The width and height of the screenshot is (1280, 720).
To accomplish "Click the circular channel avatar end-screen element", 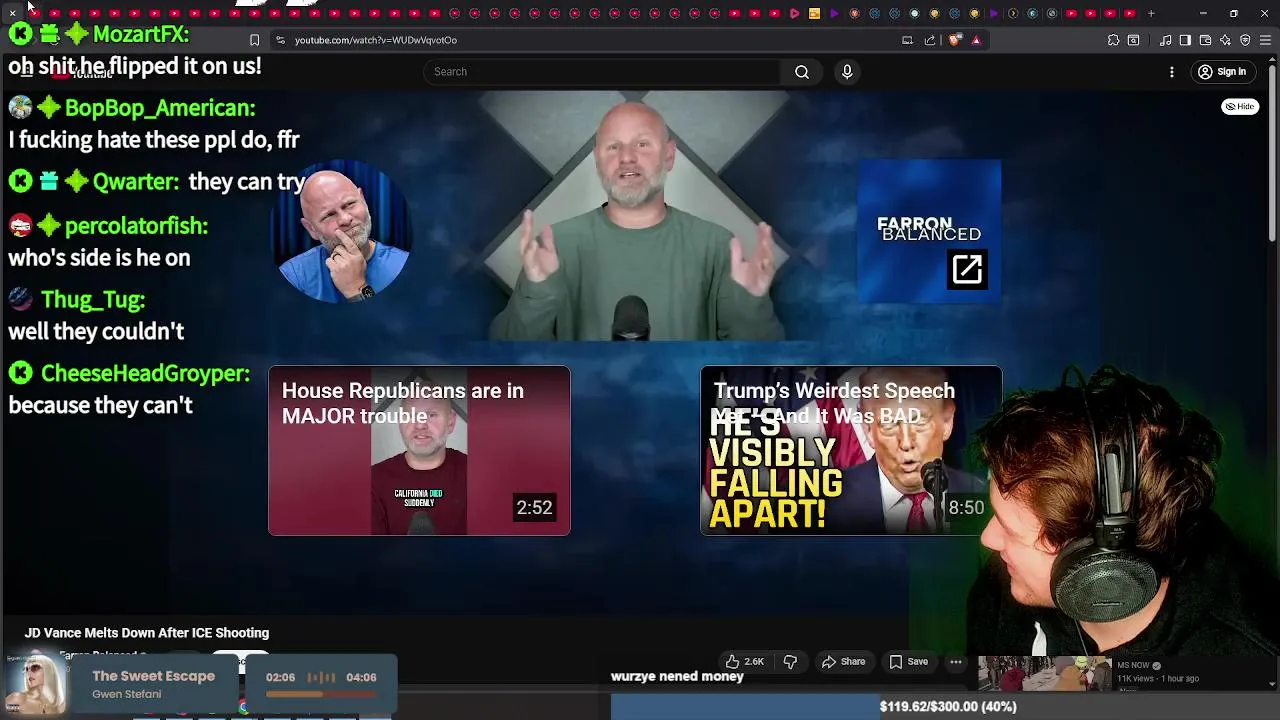I will coord(340,230).
